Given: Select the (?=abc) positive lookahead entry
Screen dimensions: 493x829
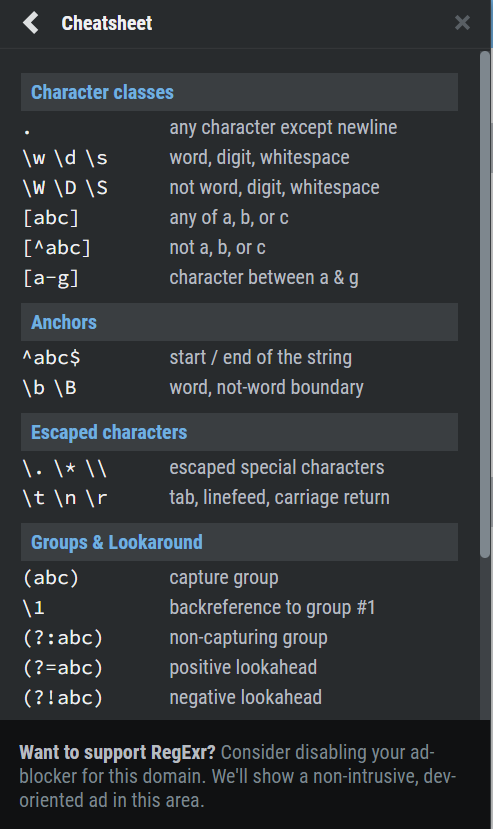Looking at the screenshot, I should pos(62,668).
